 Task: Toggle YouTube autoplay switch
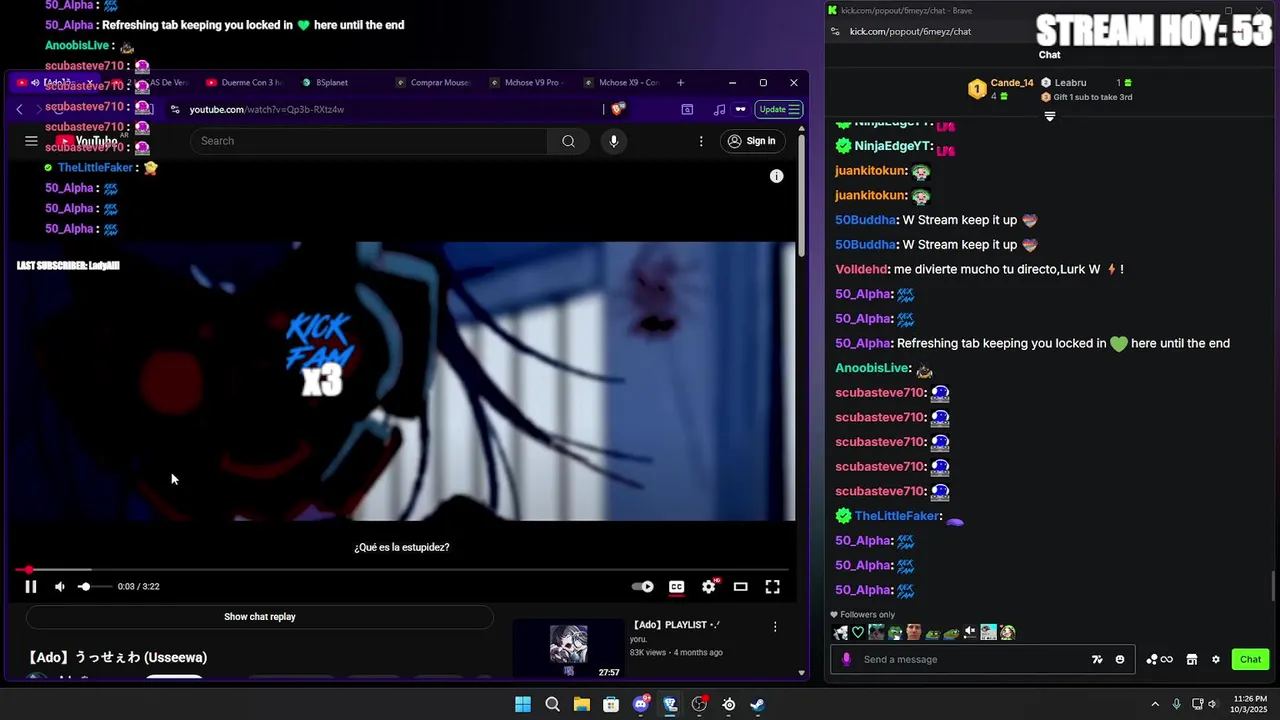point(643,587)
